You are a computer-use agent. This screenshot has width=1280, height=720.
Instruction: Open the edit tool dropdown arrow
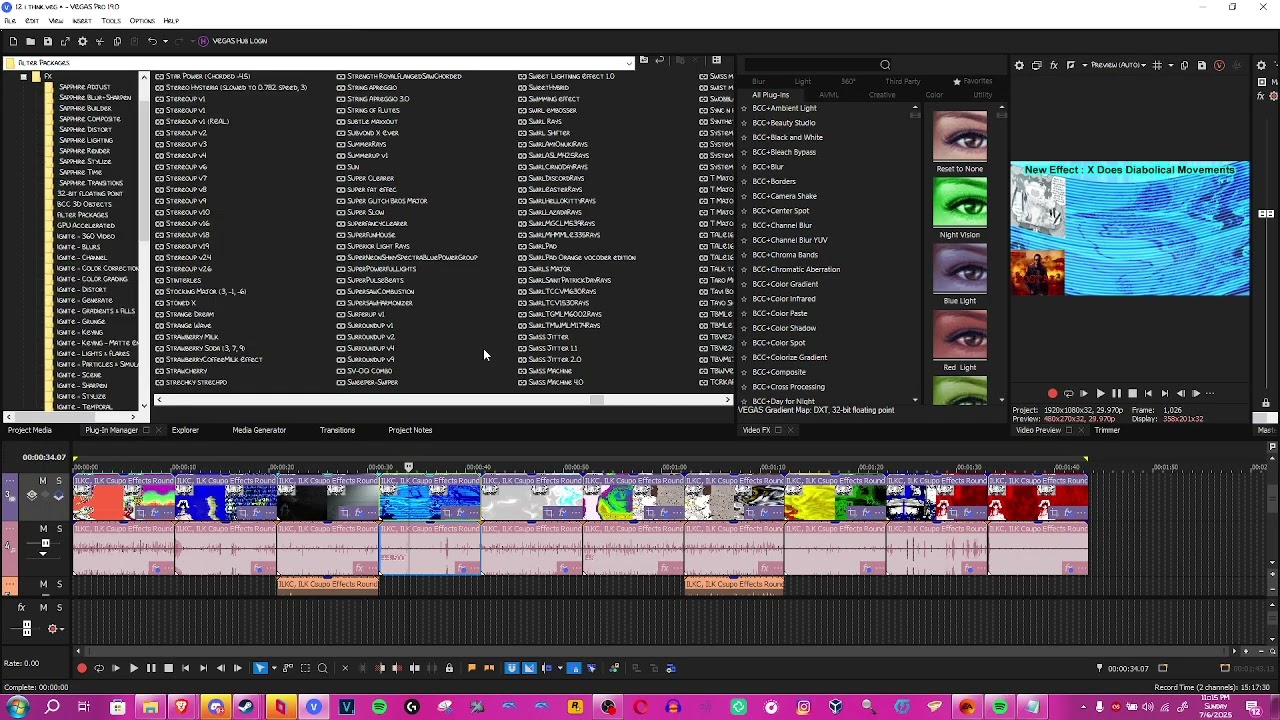pos(273,668)
